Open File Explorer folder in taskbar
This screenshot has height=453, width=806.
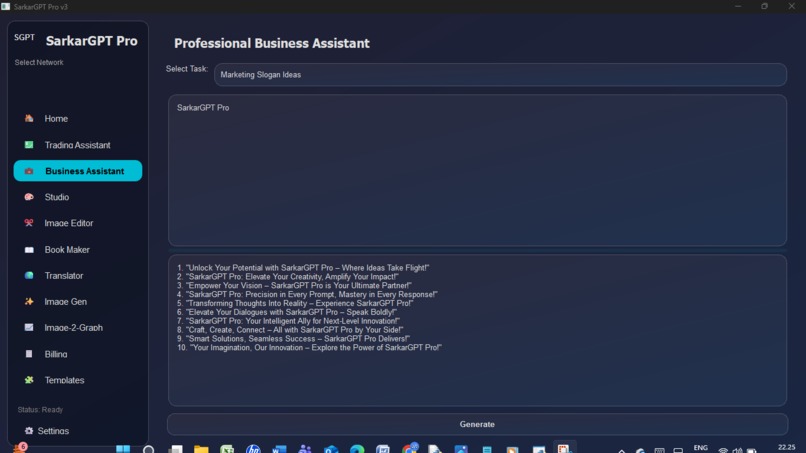pos(201,449)
